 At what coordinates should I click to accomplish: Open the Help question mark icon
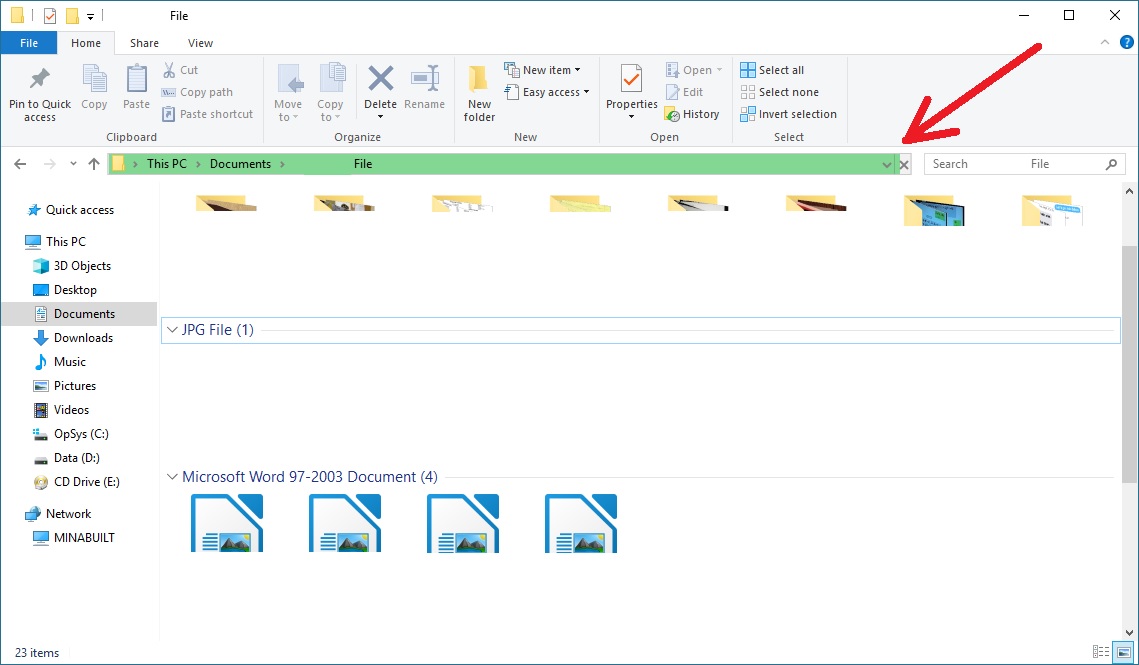pos(1127,43)
